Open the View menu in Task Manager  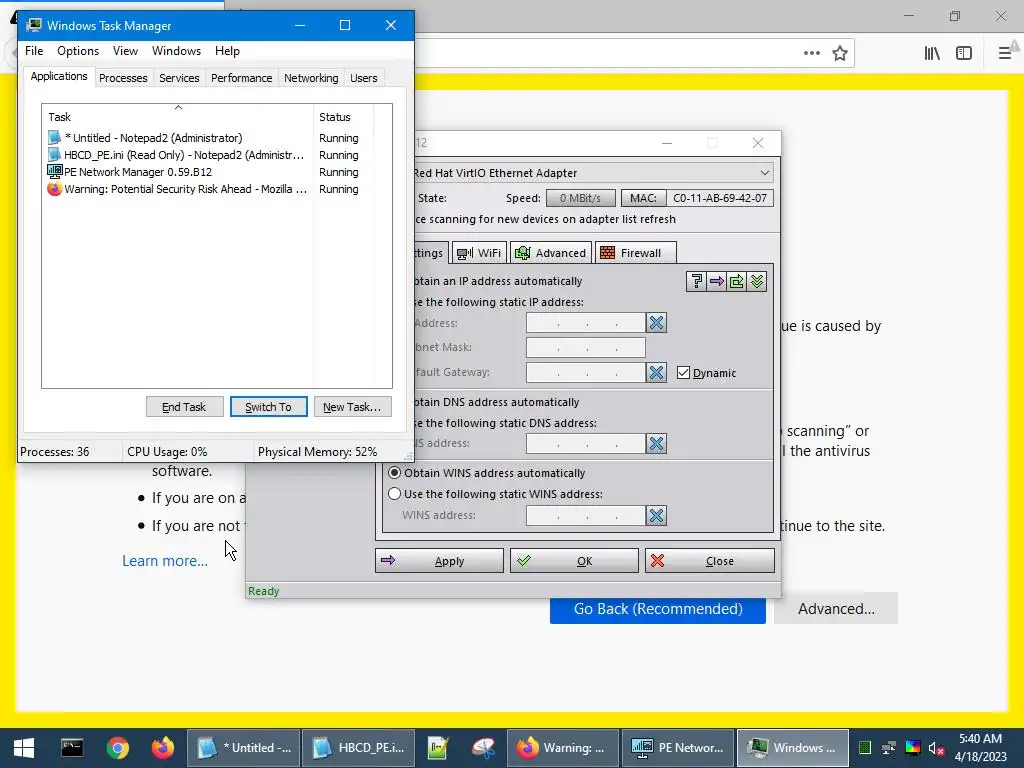[x=125, y=51]
